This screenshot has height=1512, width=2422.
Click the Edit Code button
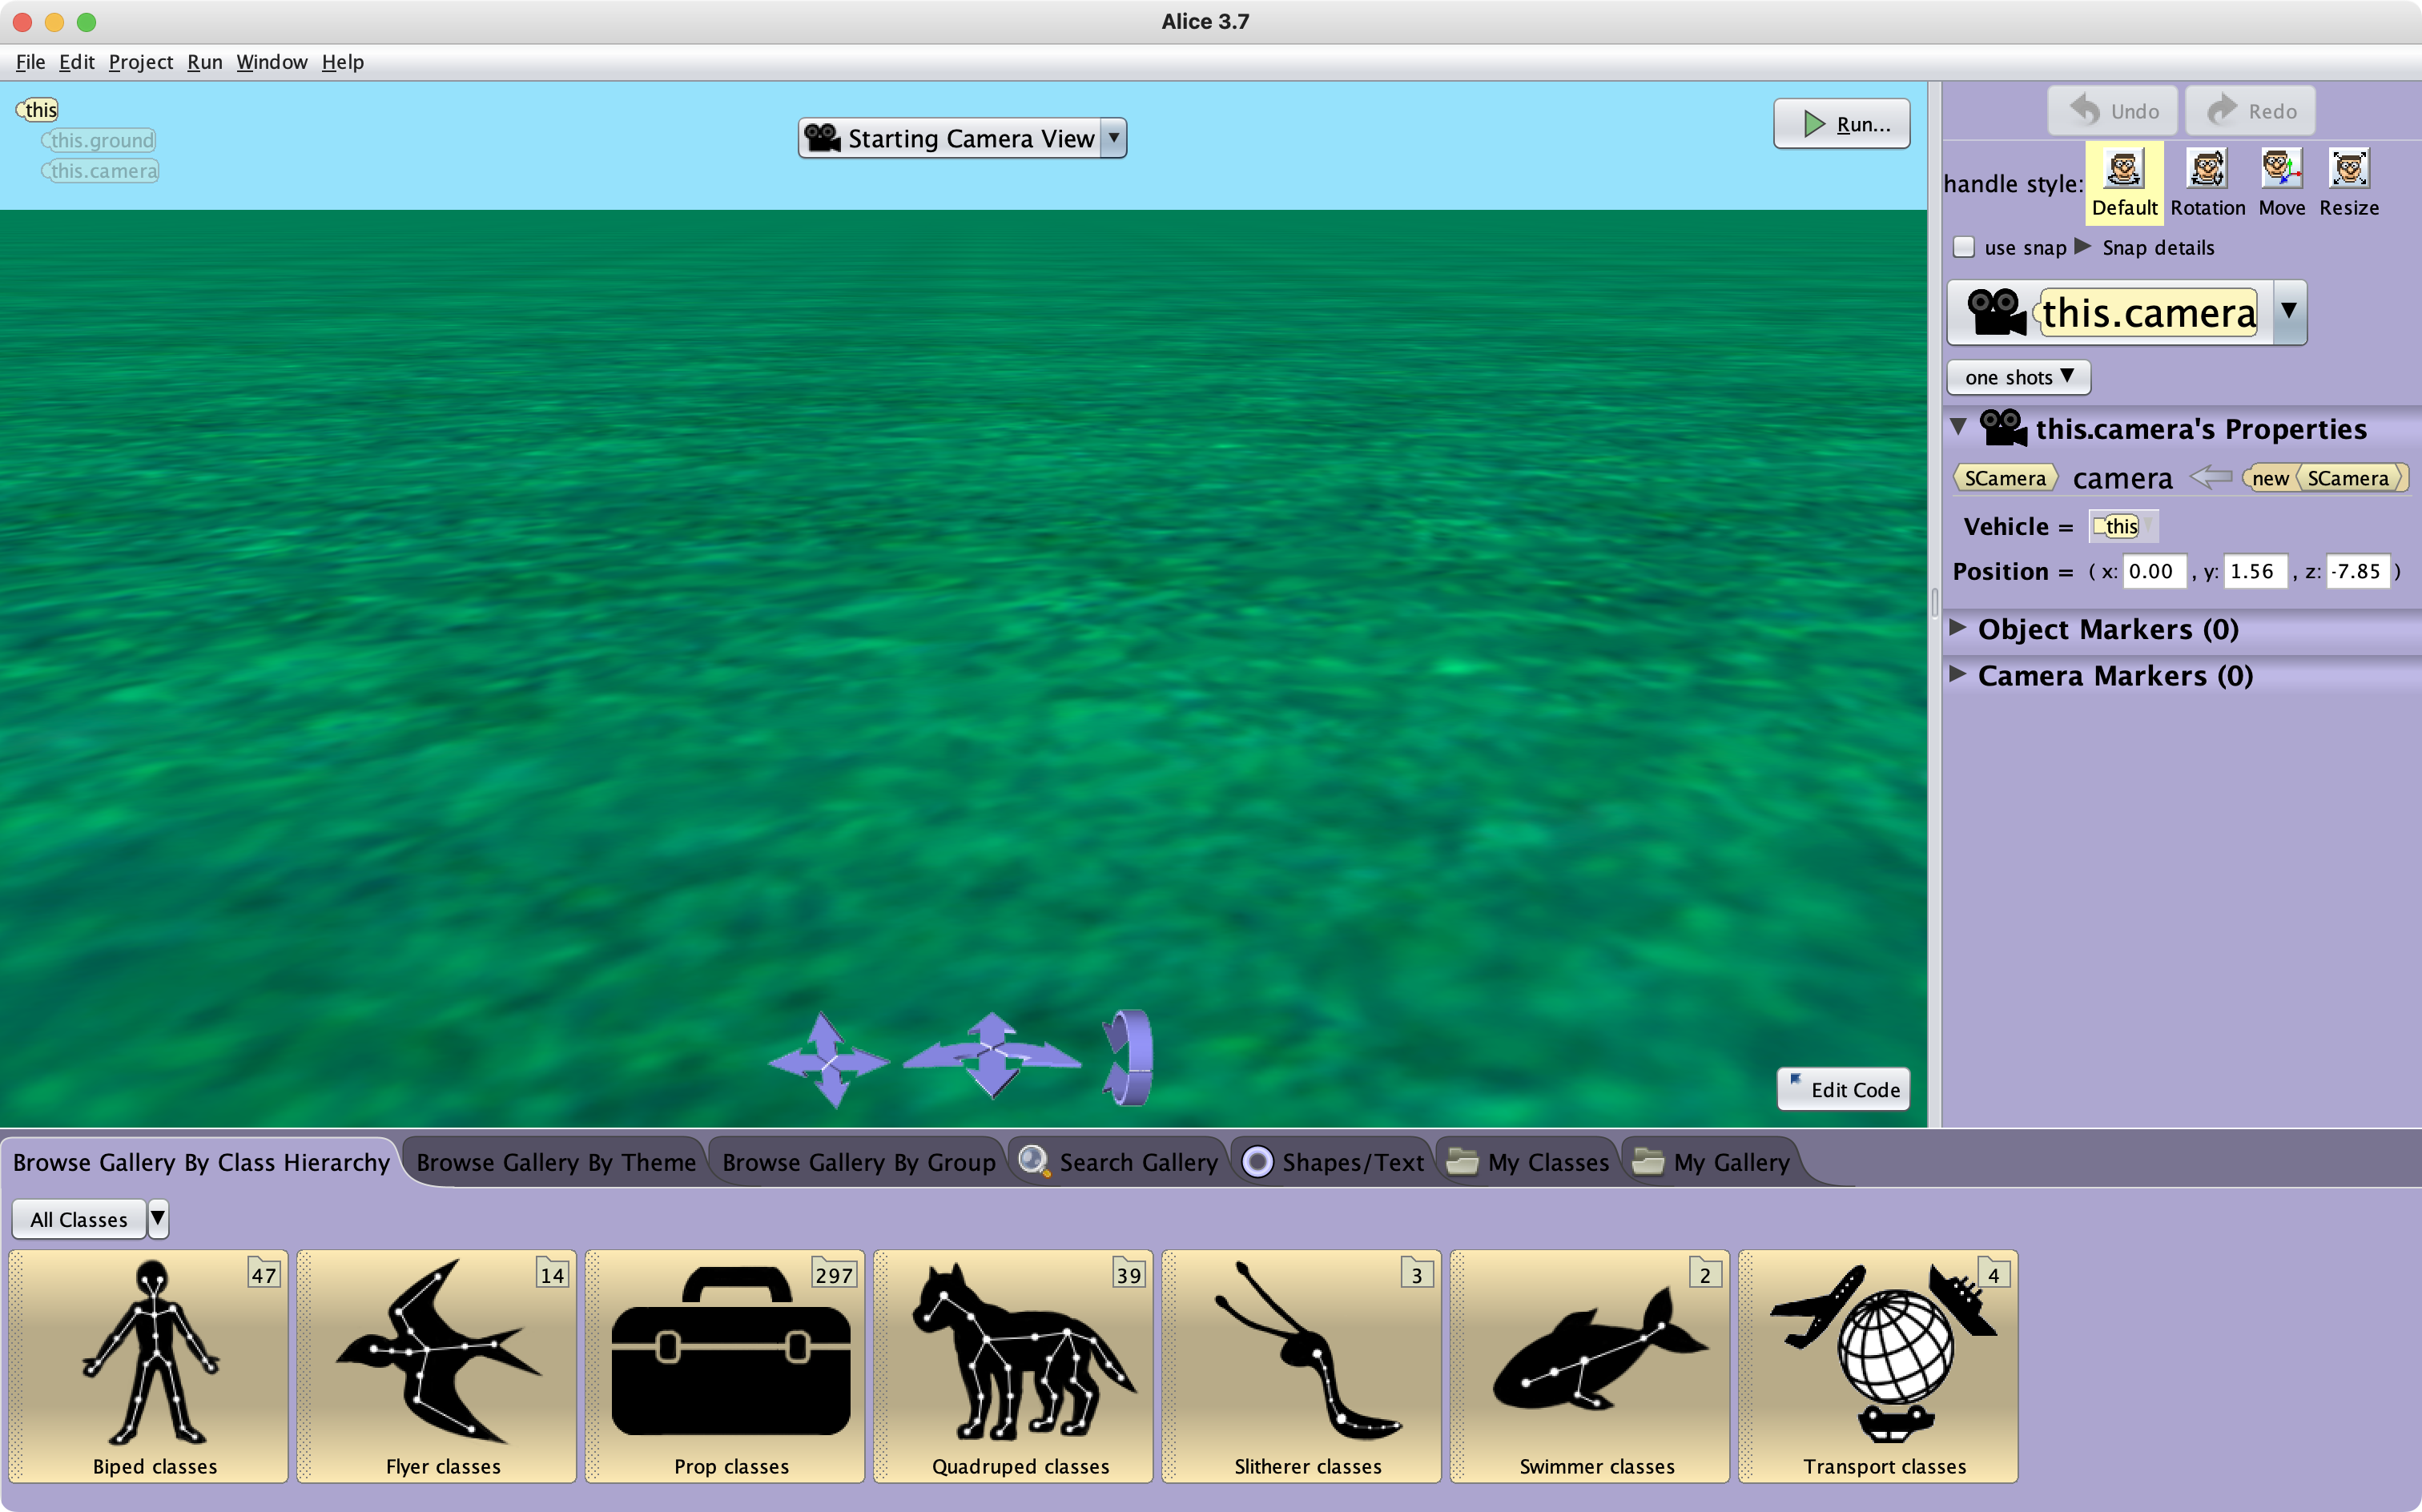1842,1089
